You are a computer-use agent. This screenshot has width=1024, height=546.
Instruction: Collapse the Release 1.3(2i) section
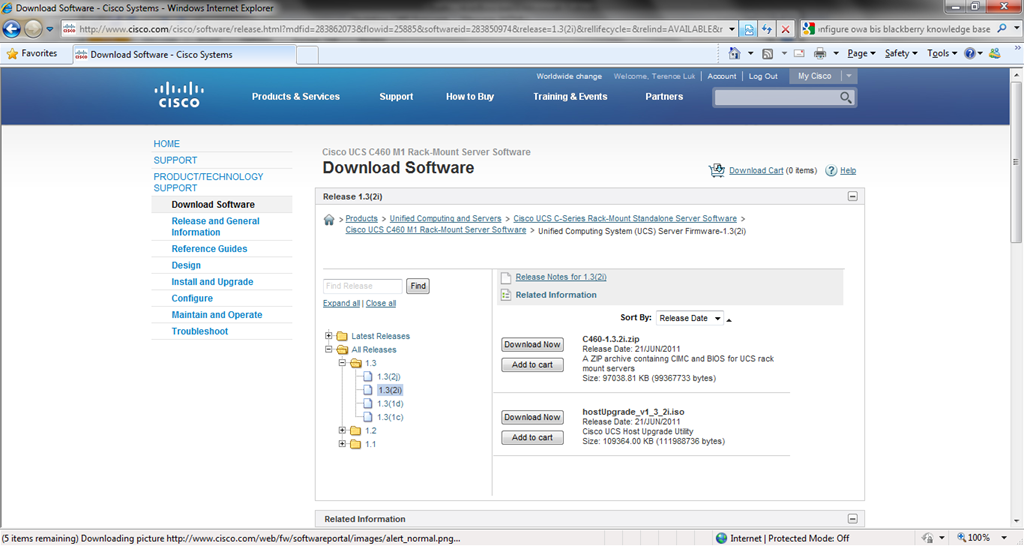click(853, 197)
